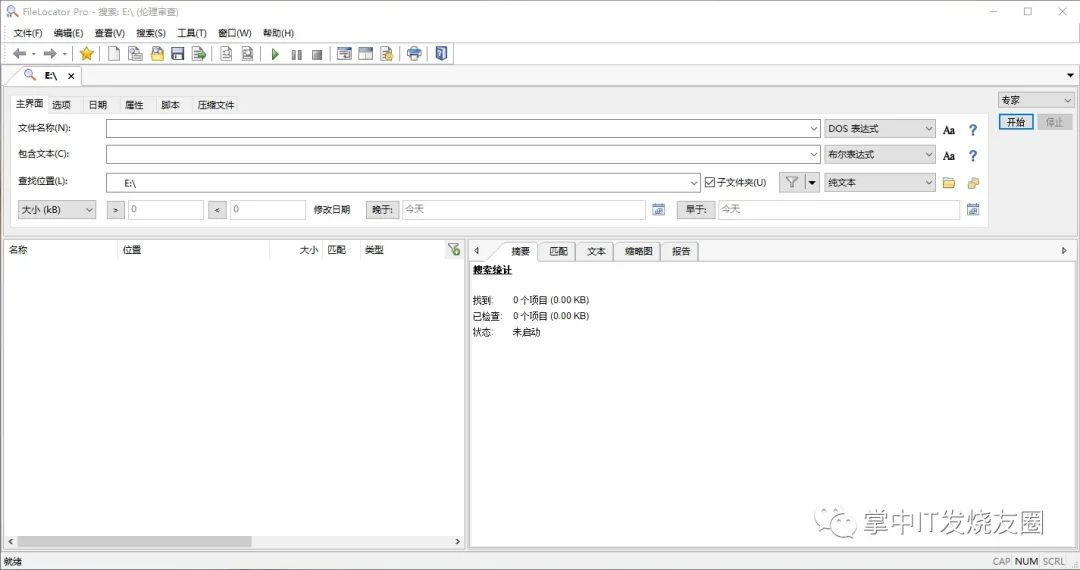Sort by the 名称 column header
The image size is (1080, 570).
(61, 250)
